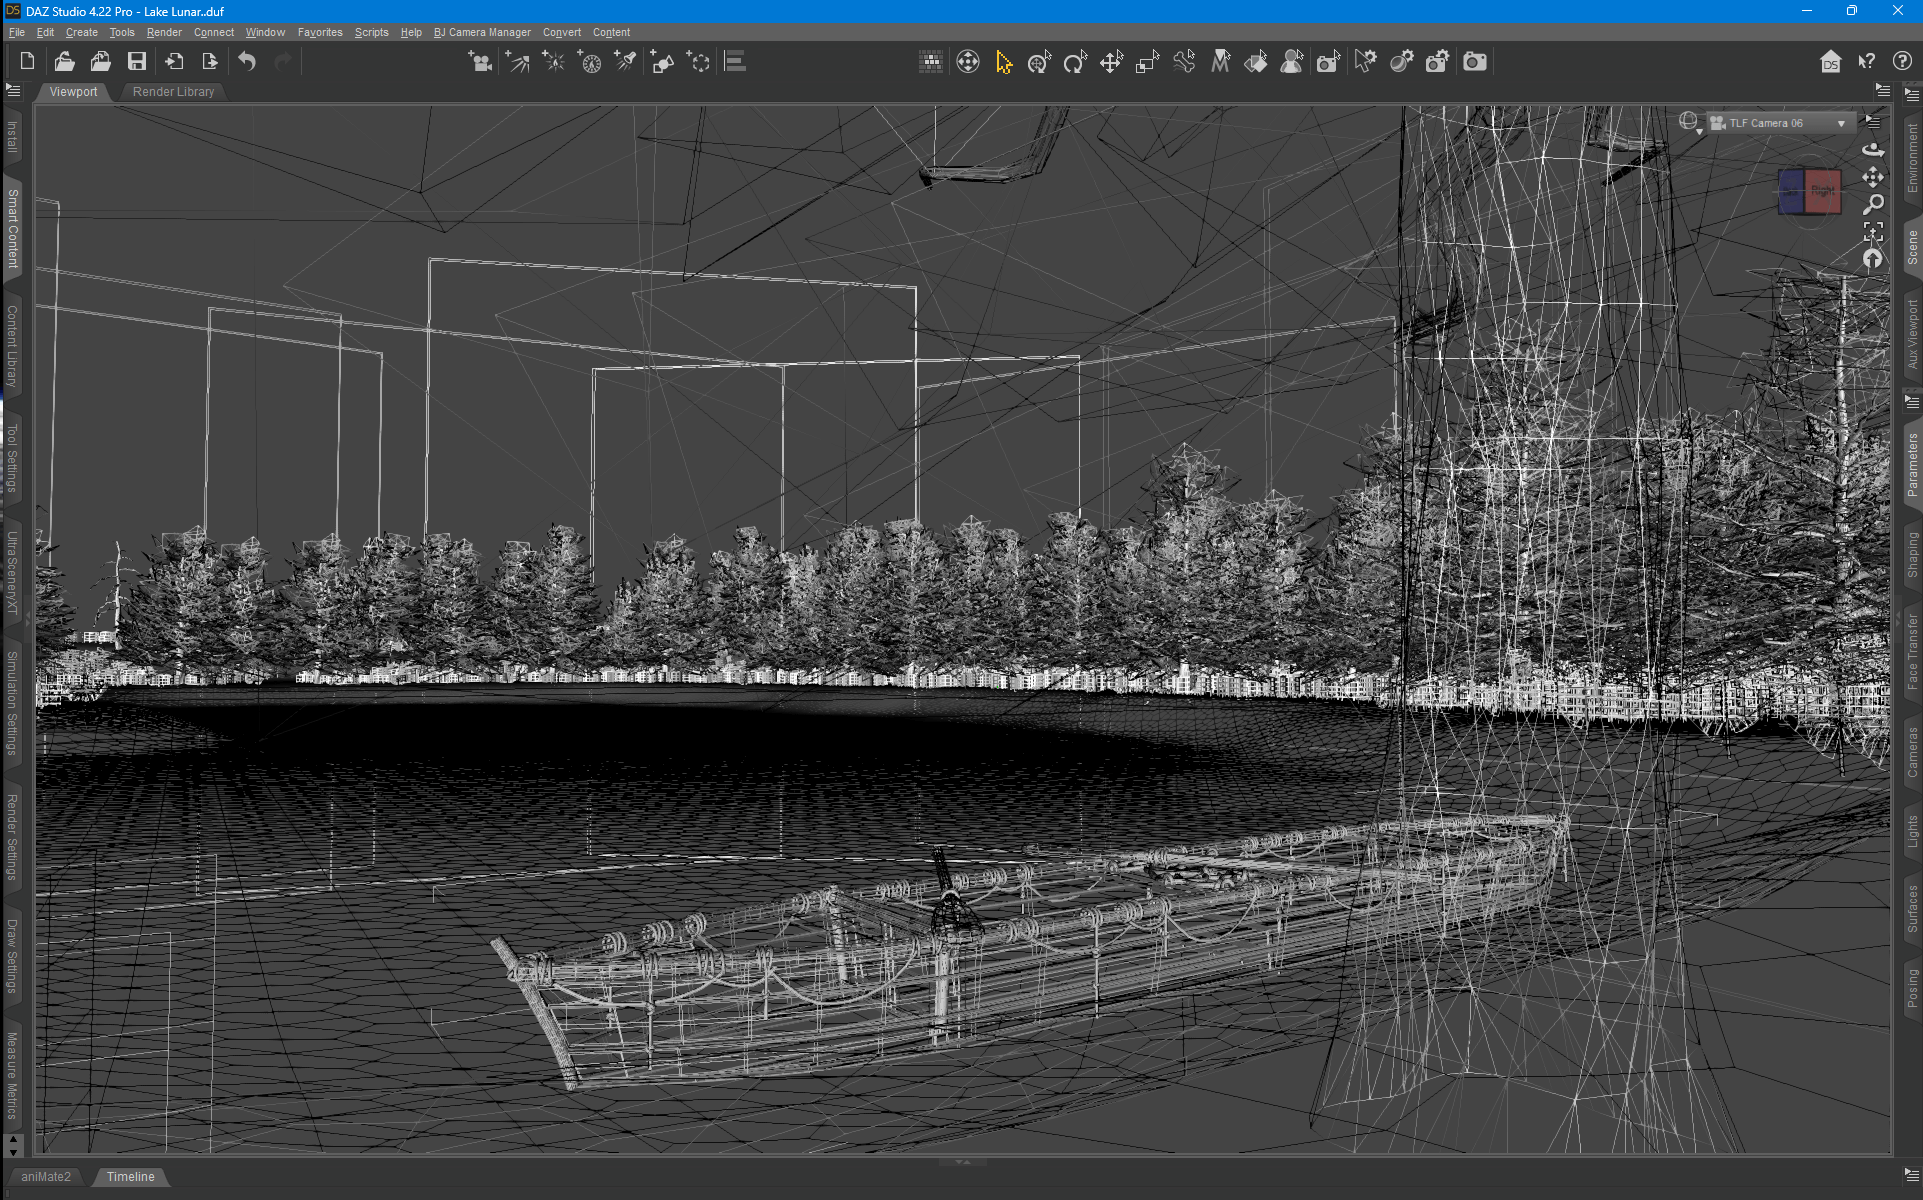This screenshot has width=1923, height=1200.
Task: Create a new distant light
Action: 517,62
